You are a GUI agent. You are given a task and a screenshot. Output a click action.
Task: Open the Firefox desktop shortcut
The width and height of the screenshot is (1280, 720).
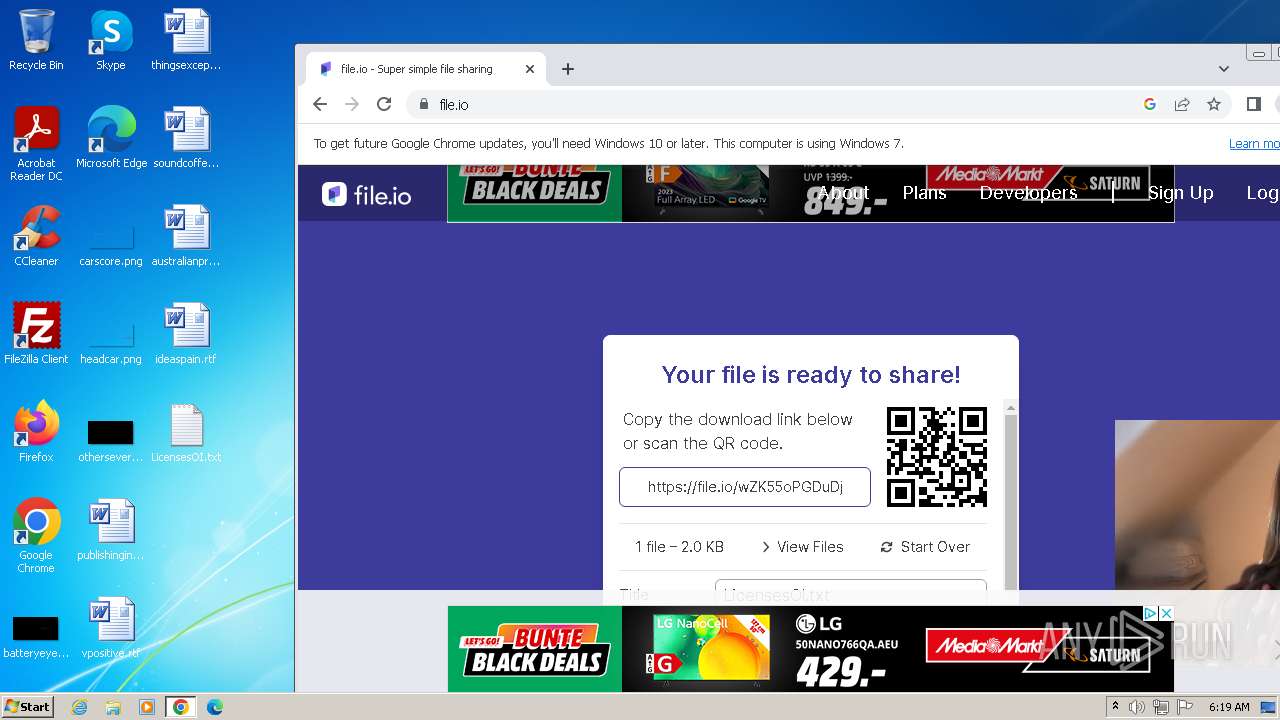[36, 431]
